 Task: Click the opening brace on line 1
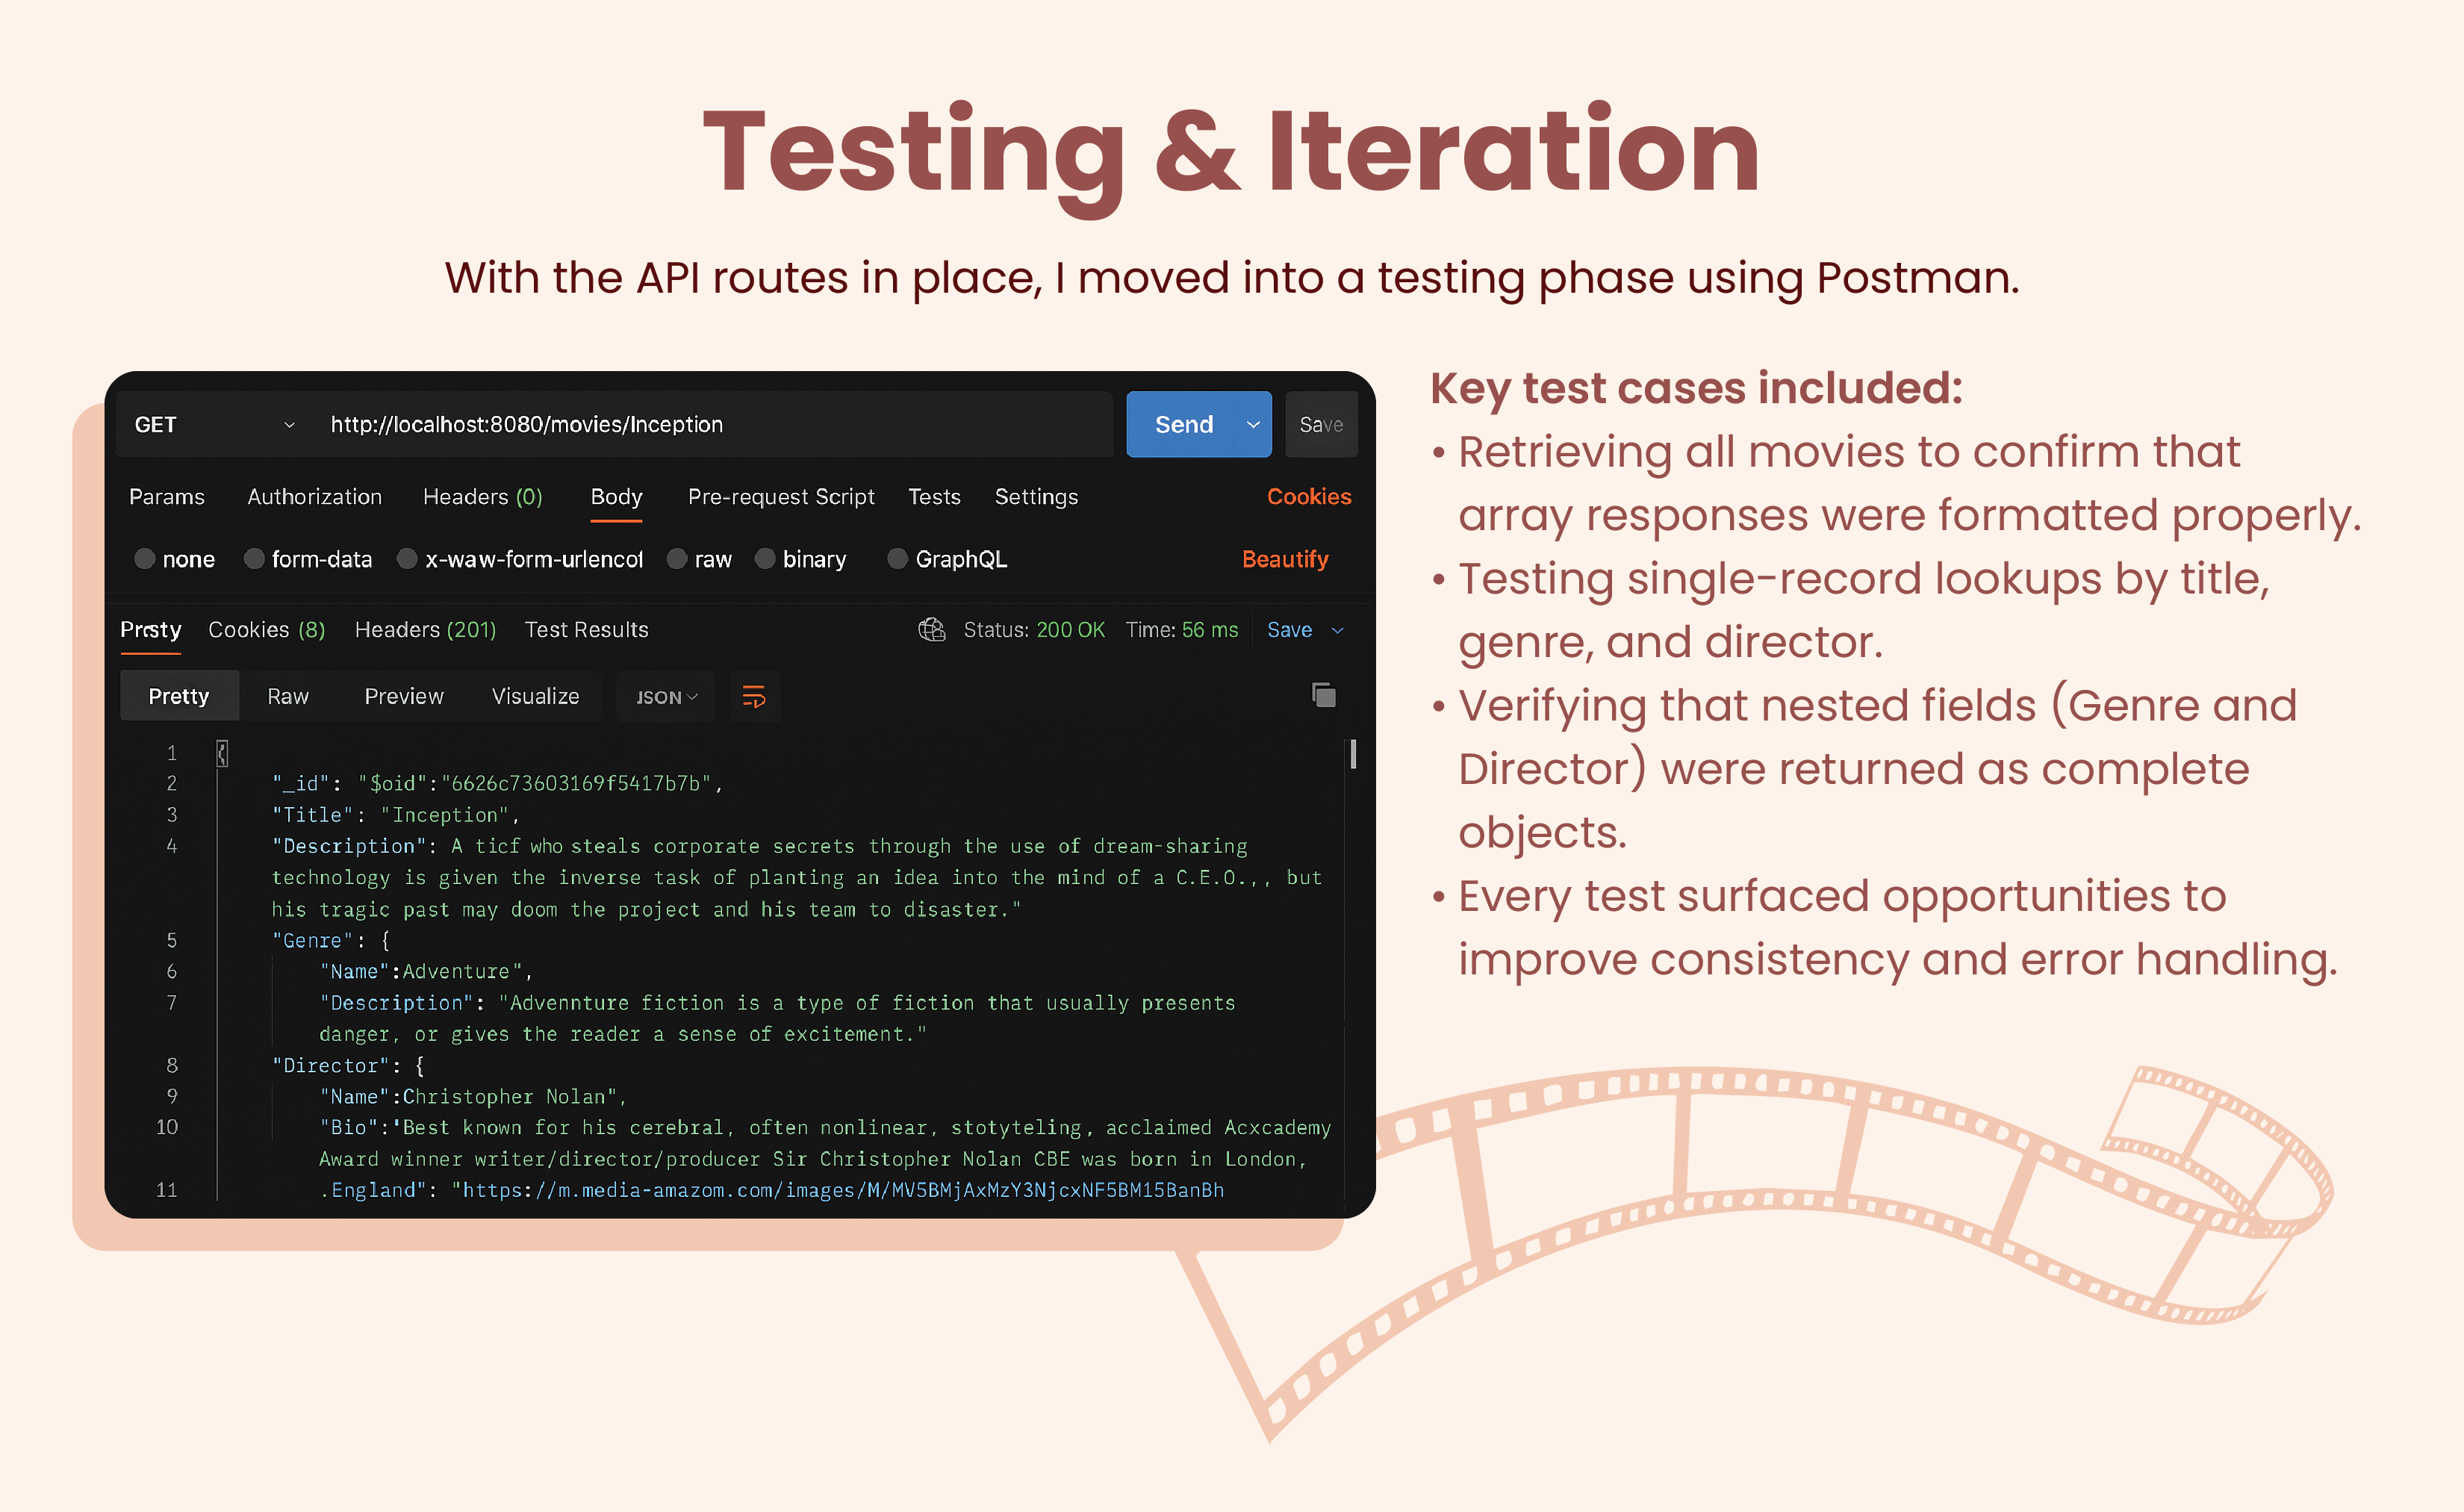pyautogui.click(x=222, y=753)
